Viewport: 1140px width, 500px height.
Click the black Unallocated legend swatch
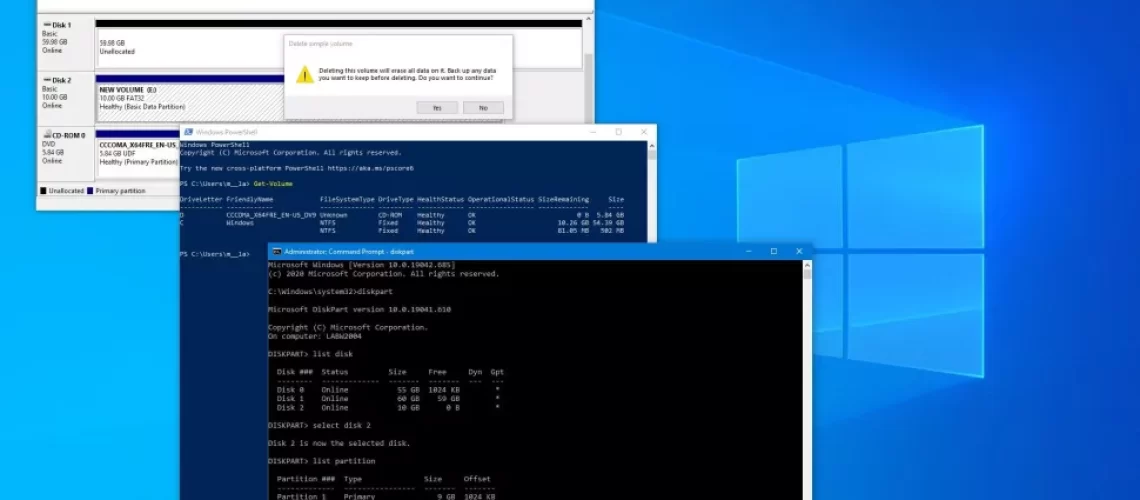click(x=43, y=190)
